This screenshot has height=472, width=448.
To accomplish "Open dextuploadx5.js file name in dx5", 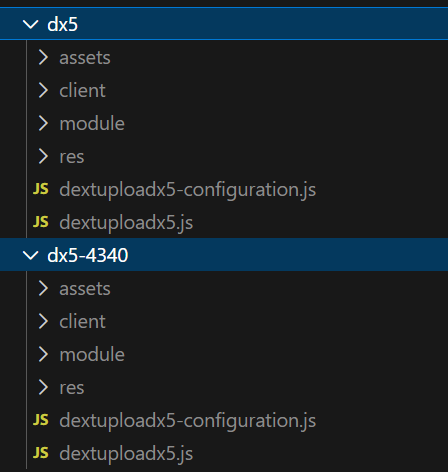I will pos(126,223).
